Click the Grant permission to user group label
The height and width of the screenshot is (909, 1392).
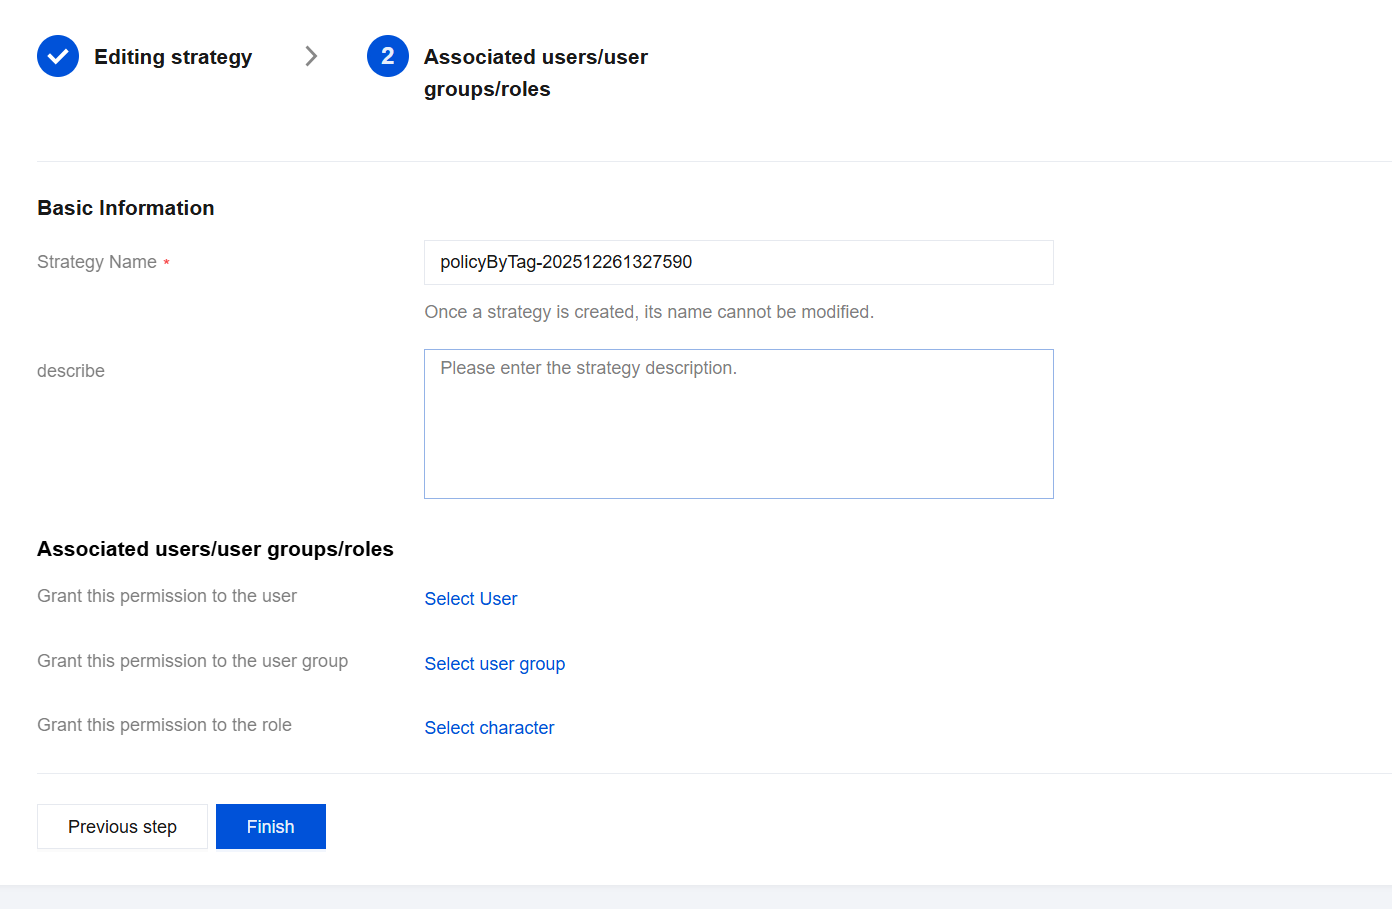(x=193, y=661)
